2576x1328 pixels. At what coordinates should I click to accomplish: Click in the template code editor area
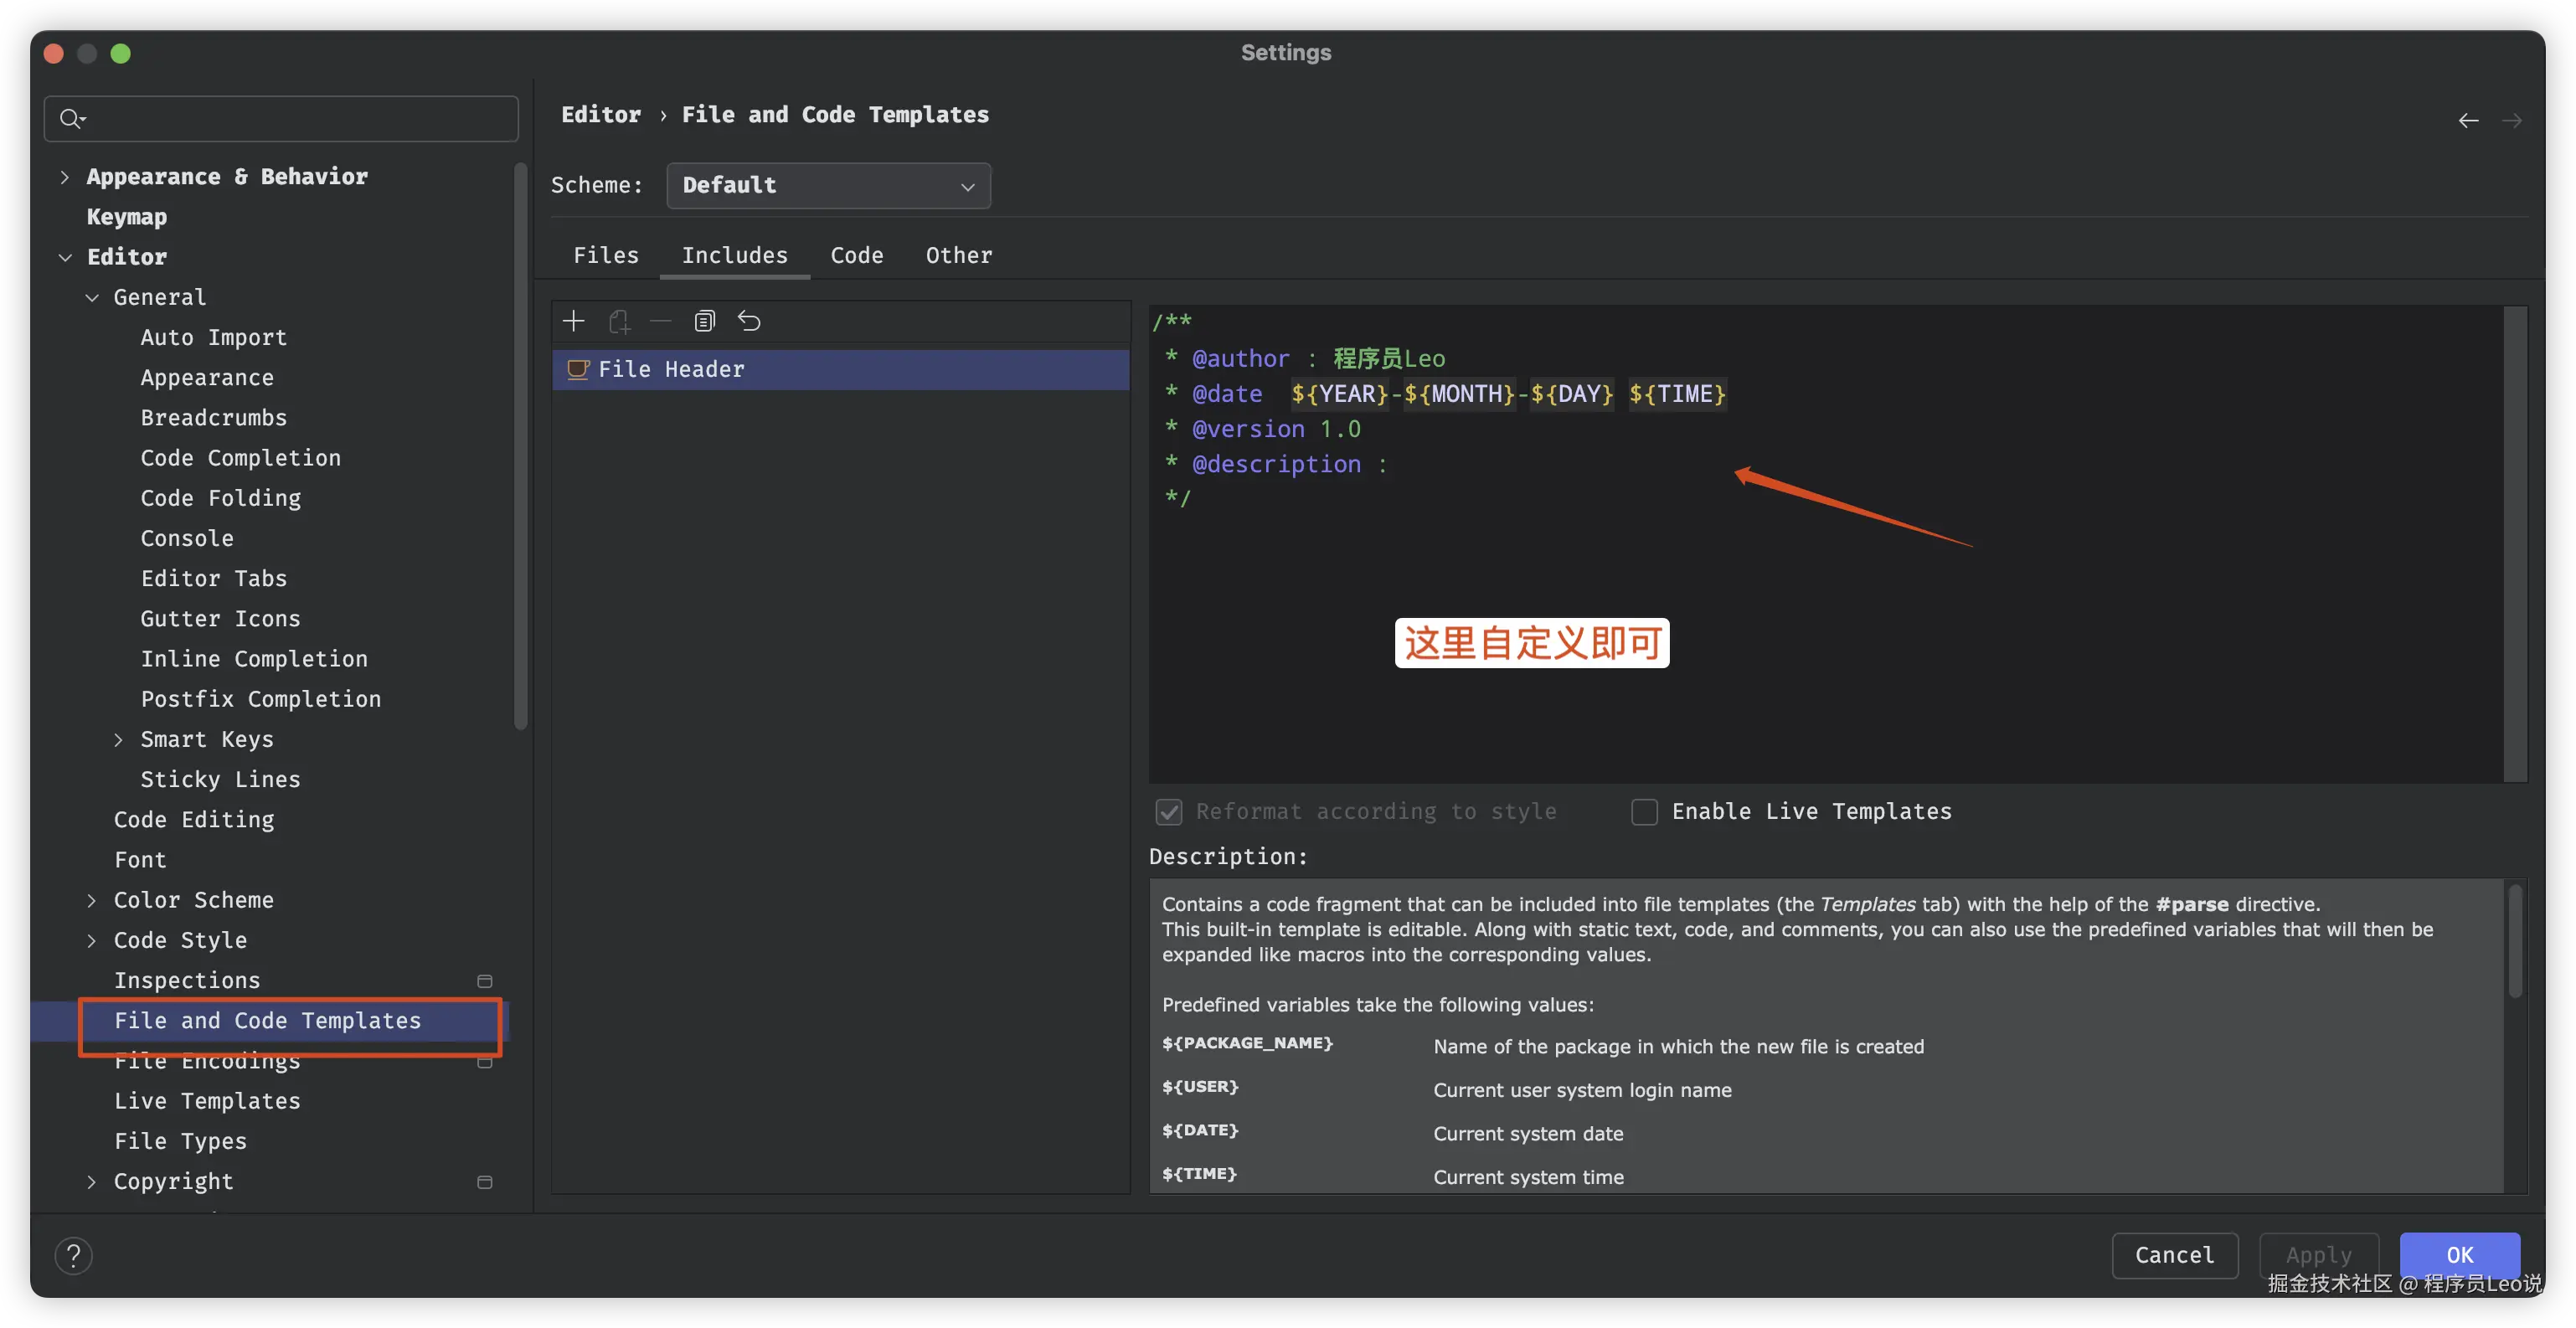[1825, 544]
